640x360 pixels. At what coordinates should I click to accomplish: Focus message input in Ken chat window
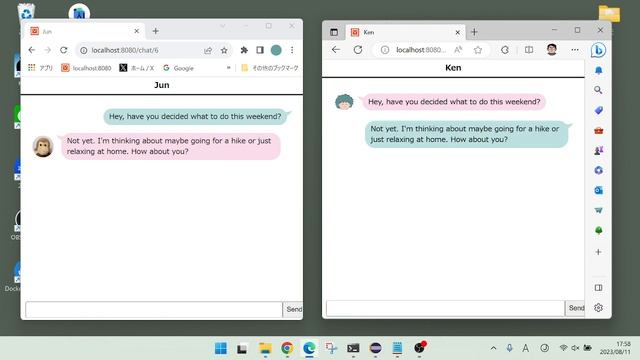[x=445, y=308]
